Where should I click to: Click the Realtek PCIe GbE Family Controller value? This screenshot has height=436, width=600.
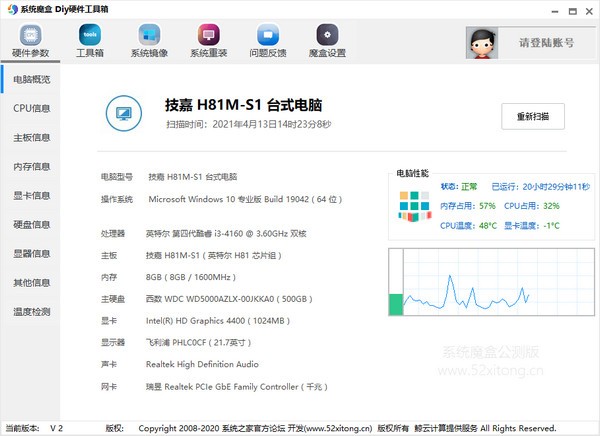point(236,387)
